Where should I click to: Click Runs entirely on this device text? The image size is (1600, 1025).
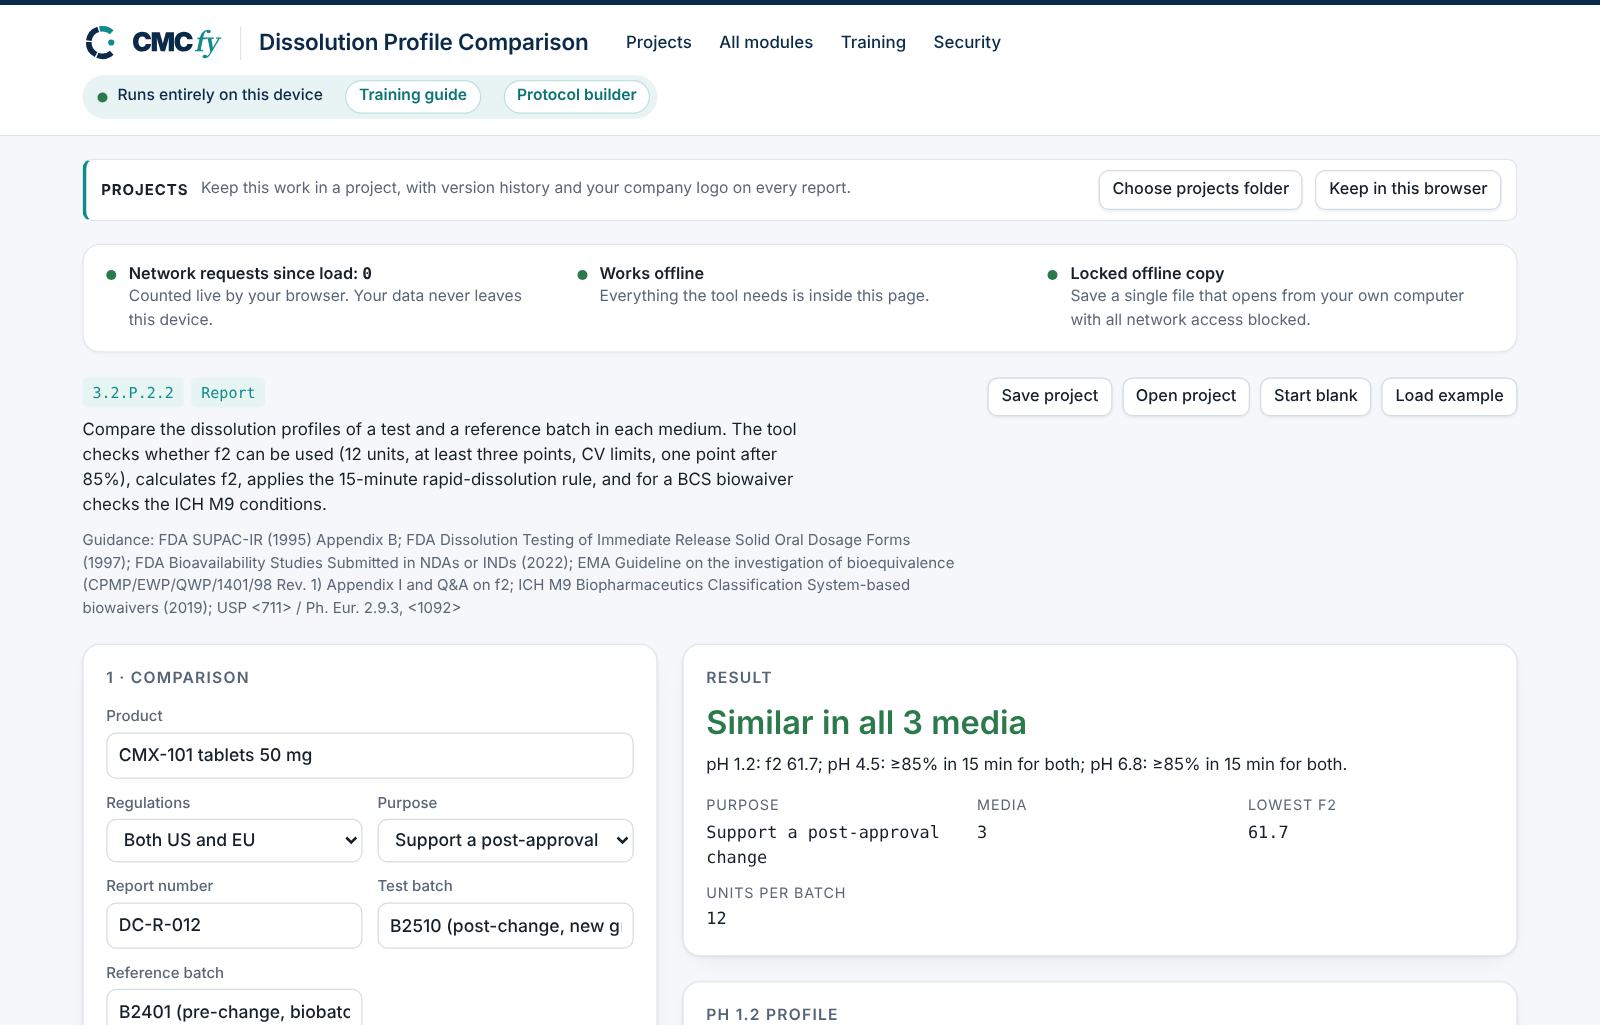click(220, 95)
